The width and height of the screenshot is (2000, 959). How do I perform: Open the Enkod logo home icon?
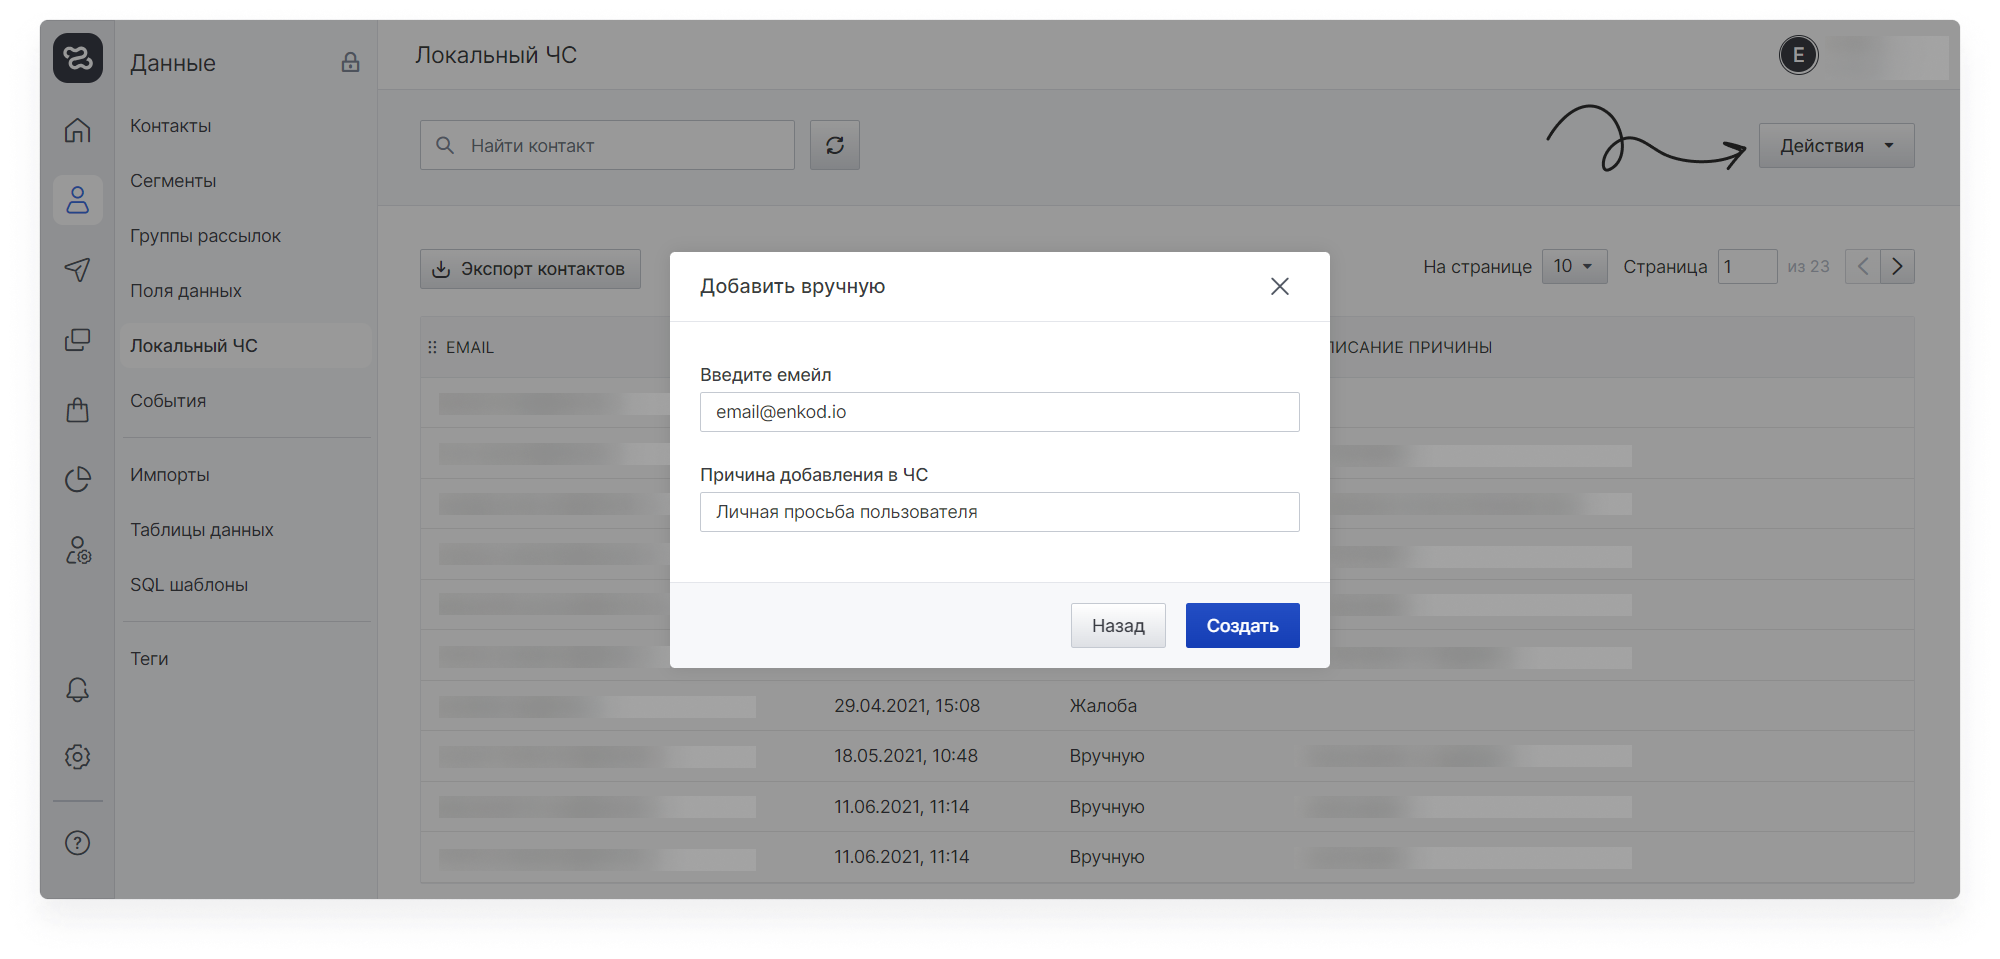click(x=78, y=58)
